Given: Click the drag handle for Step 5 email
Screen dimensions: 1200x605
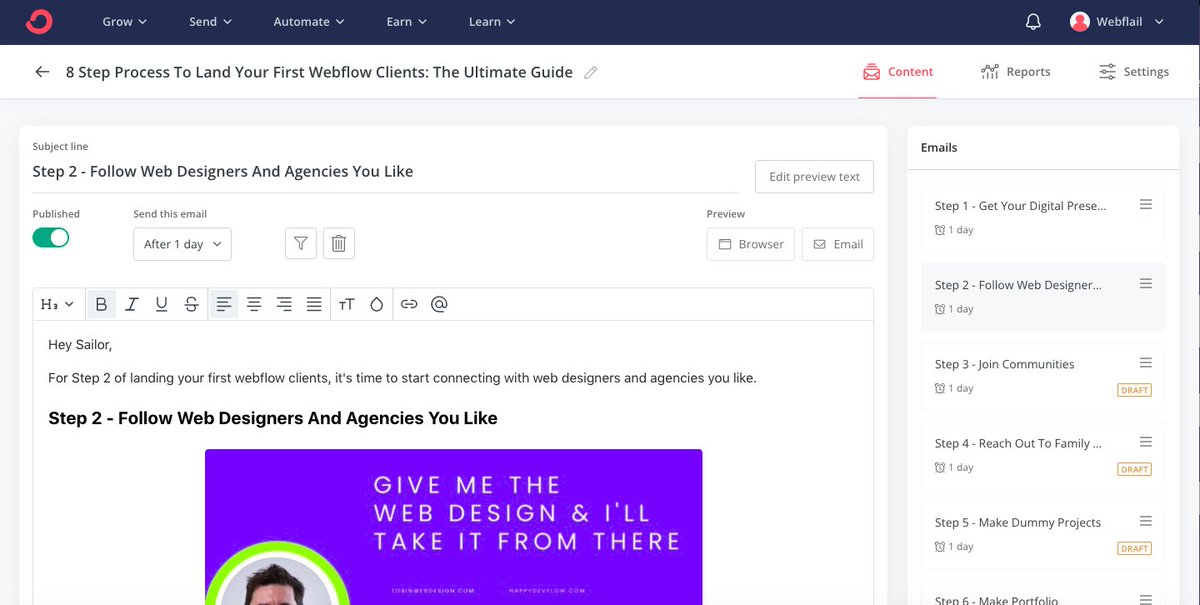Looking at the screenshot, I should [x=1146, y=520].
